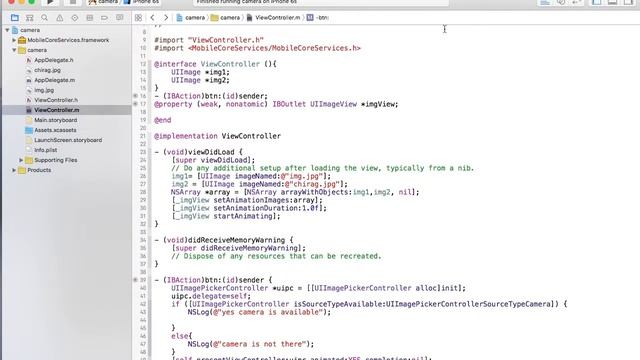Click outlet connection circle beside line 17

[135, 104]
